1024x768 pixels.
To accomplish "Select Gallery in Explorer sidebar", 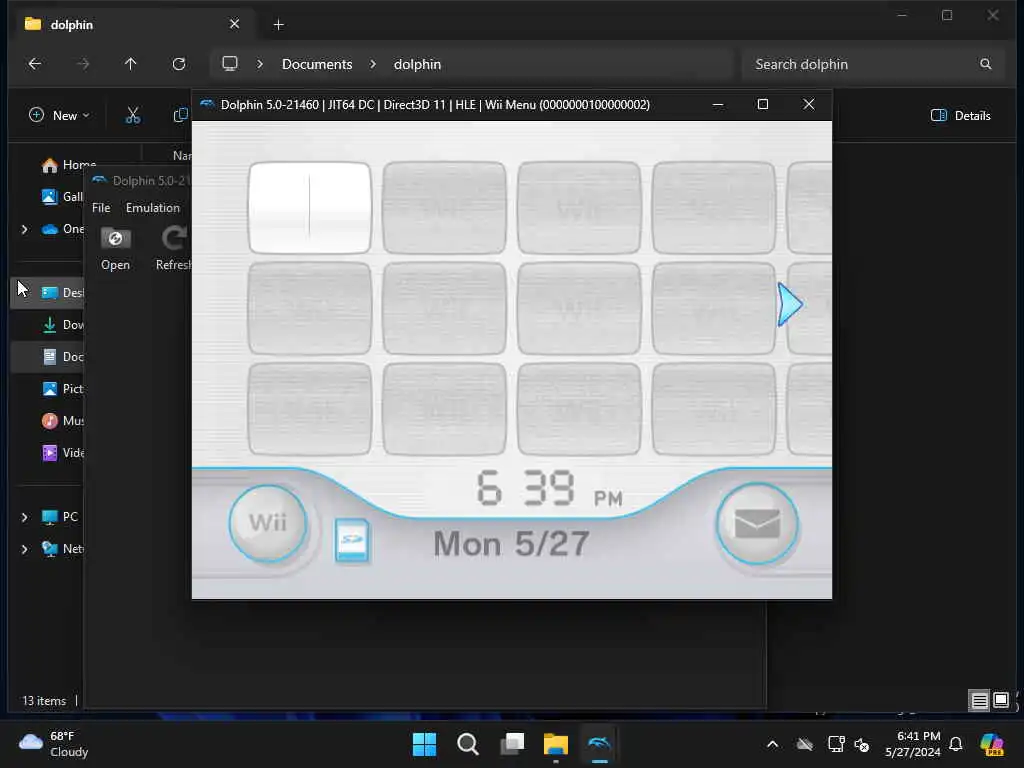I will 62,197.
